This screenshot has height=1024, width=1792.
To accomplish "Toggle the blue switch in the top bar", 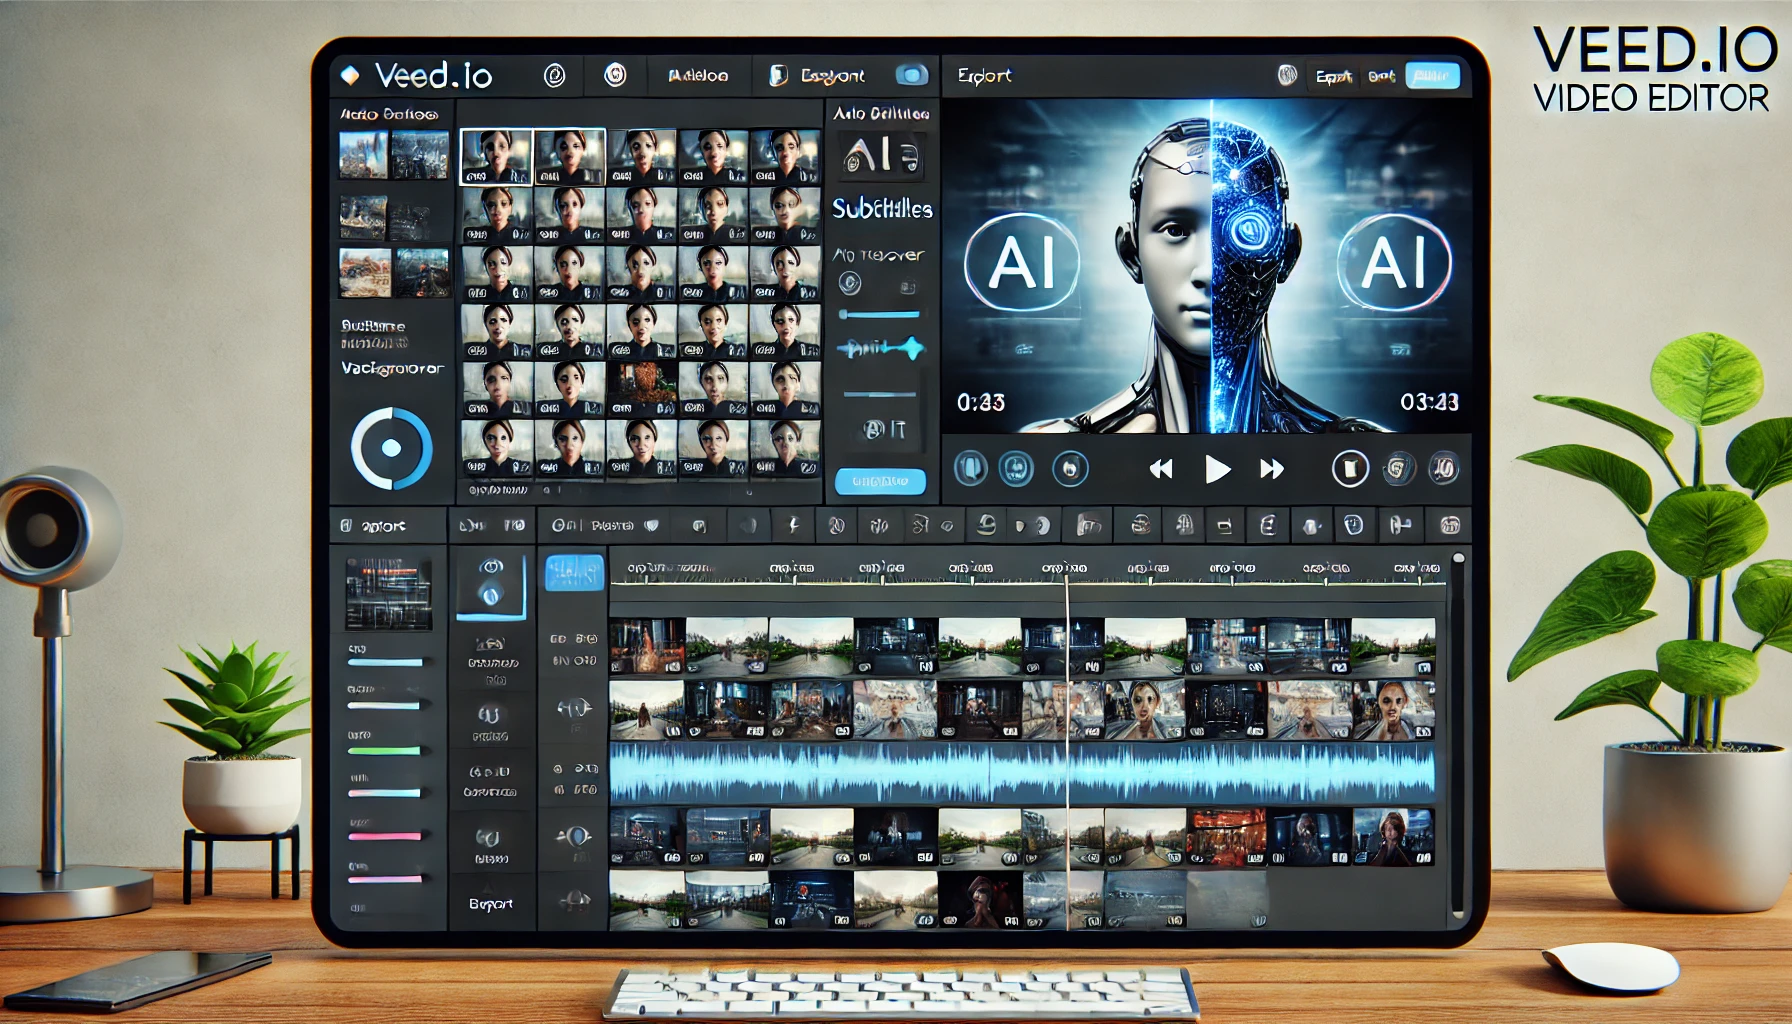I will click(x=911, y=75).
